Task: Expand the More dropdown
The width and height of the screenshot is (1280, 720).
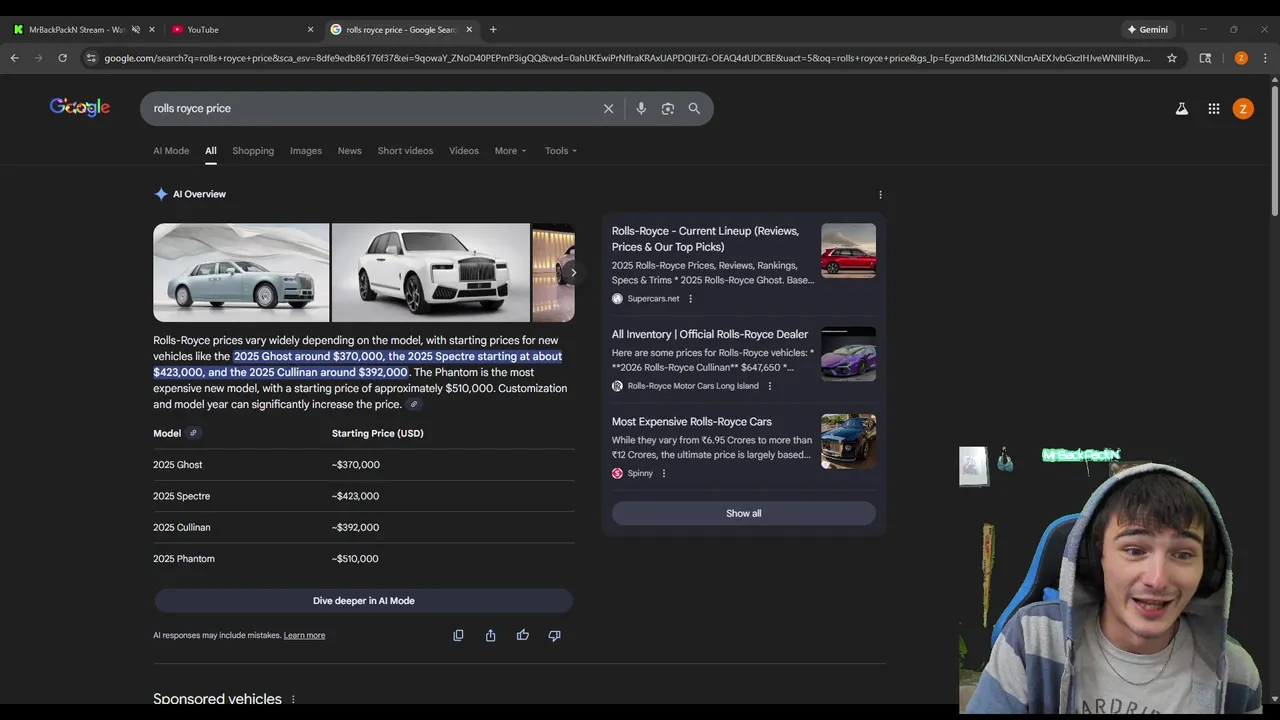Action: point(510,151)
